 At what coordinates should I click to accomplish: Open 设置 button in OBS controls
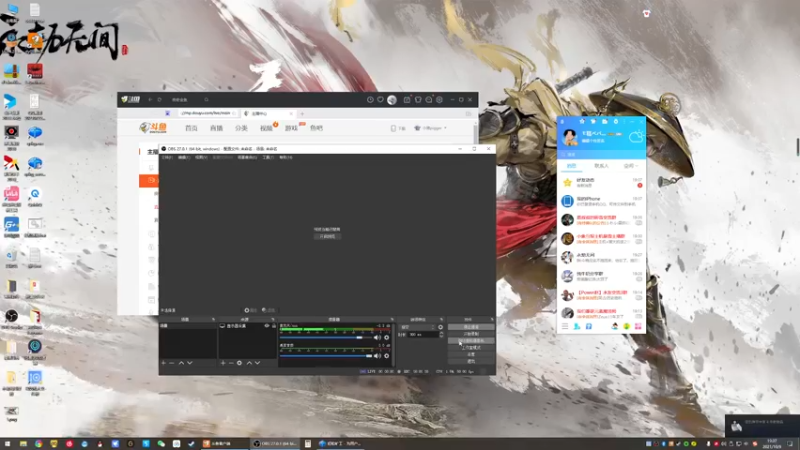click(x=471, y=354)
